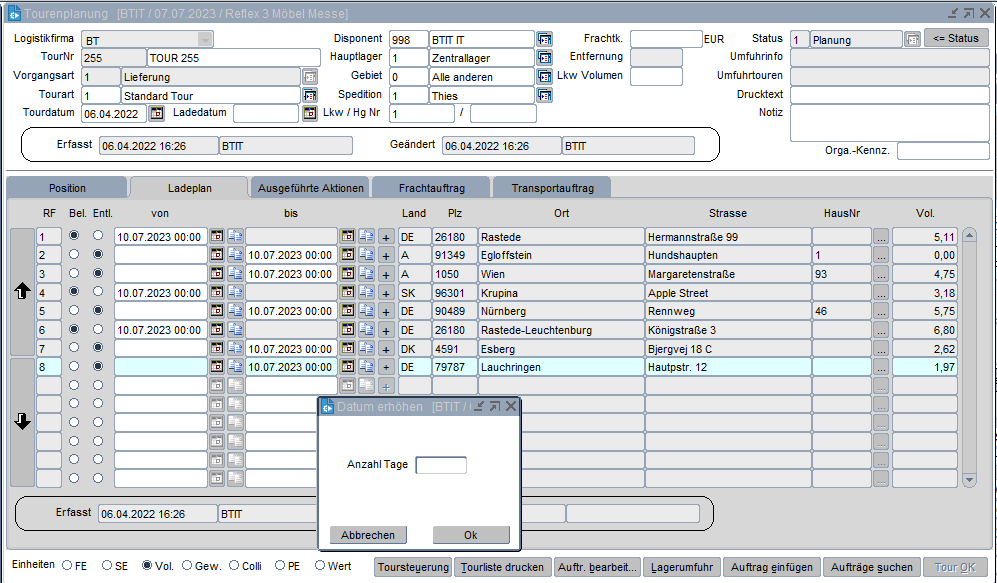Viewport: 997px width, 583px height.
Task: Open the Tourdatum calendar picker
Action: [x=156, y=114]
